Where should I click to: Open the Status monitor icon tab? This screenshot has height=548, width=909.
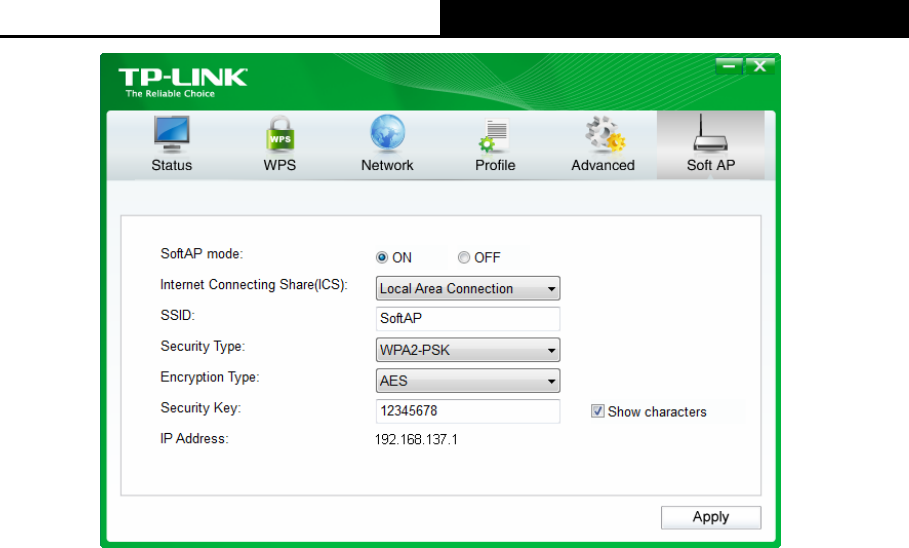pos(172,144)
